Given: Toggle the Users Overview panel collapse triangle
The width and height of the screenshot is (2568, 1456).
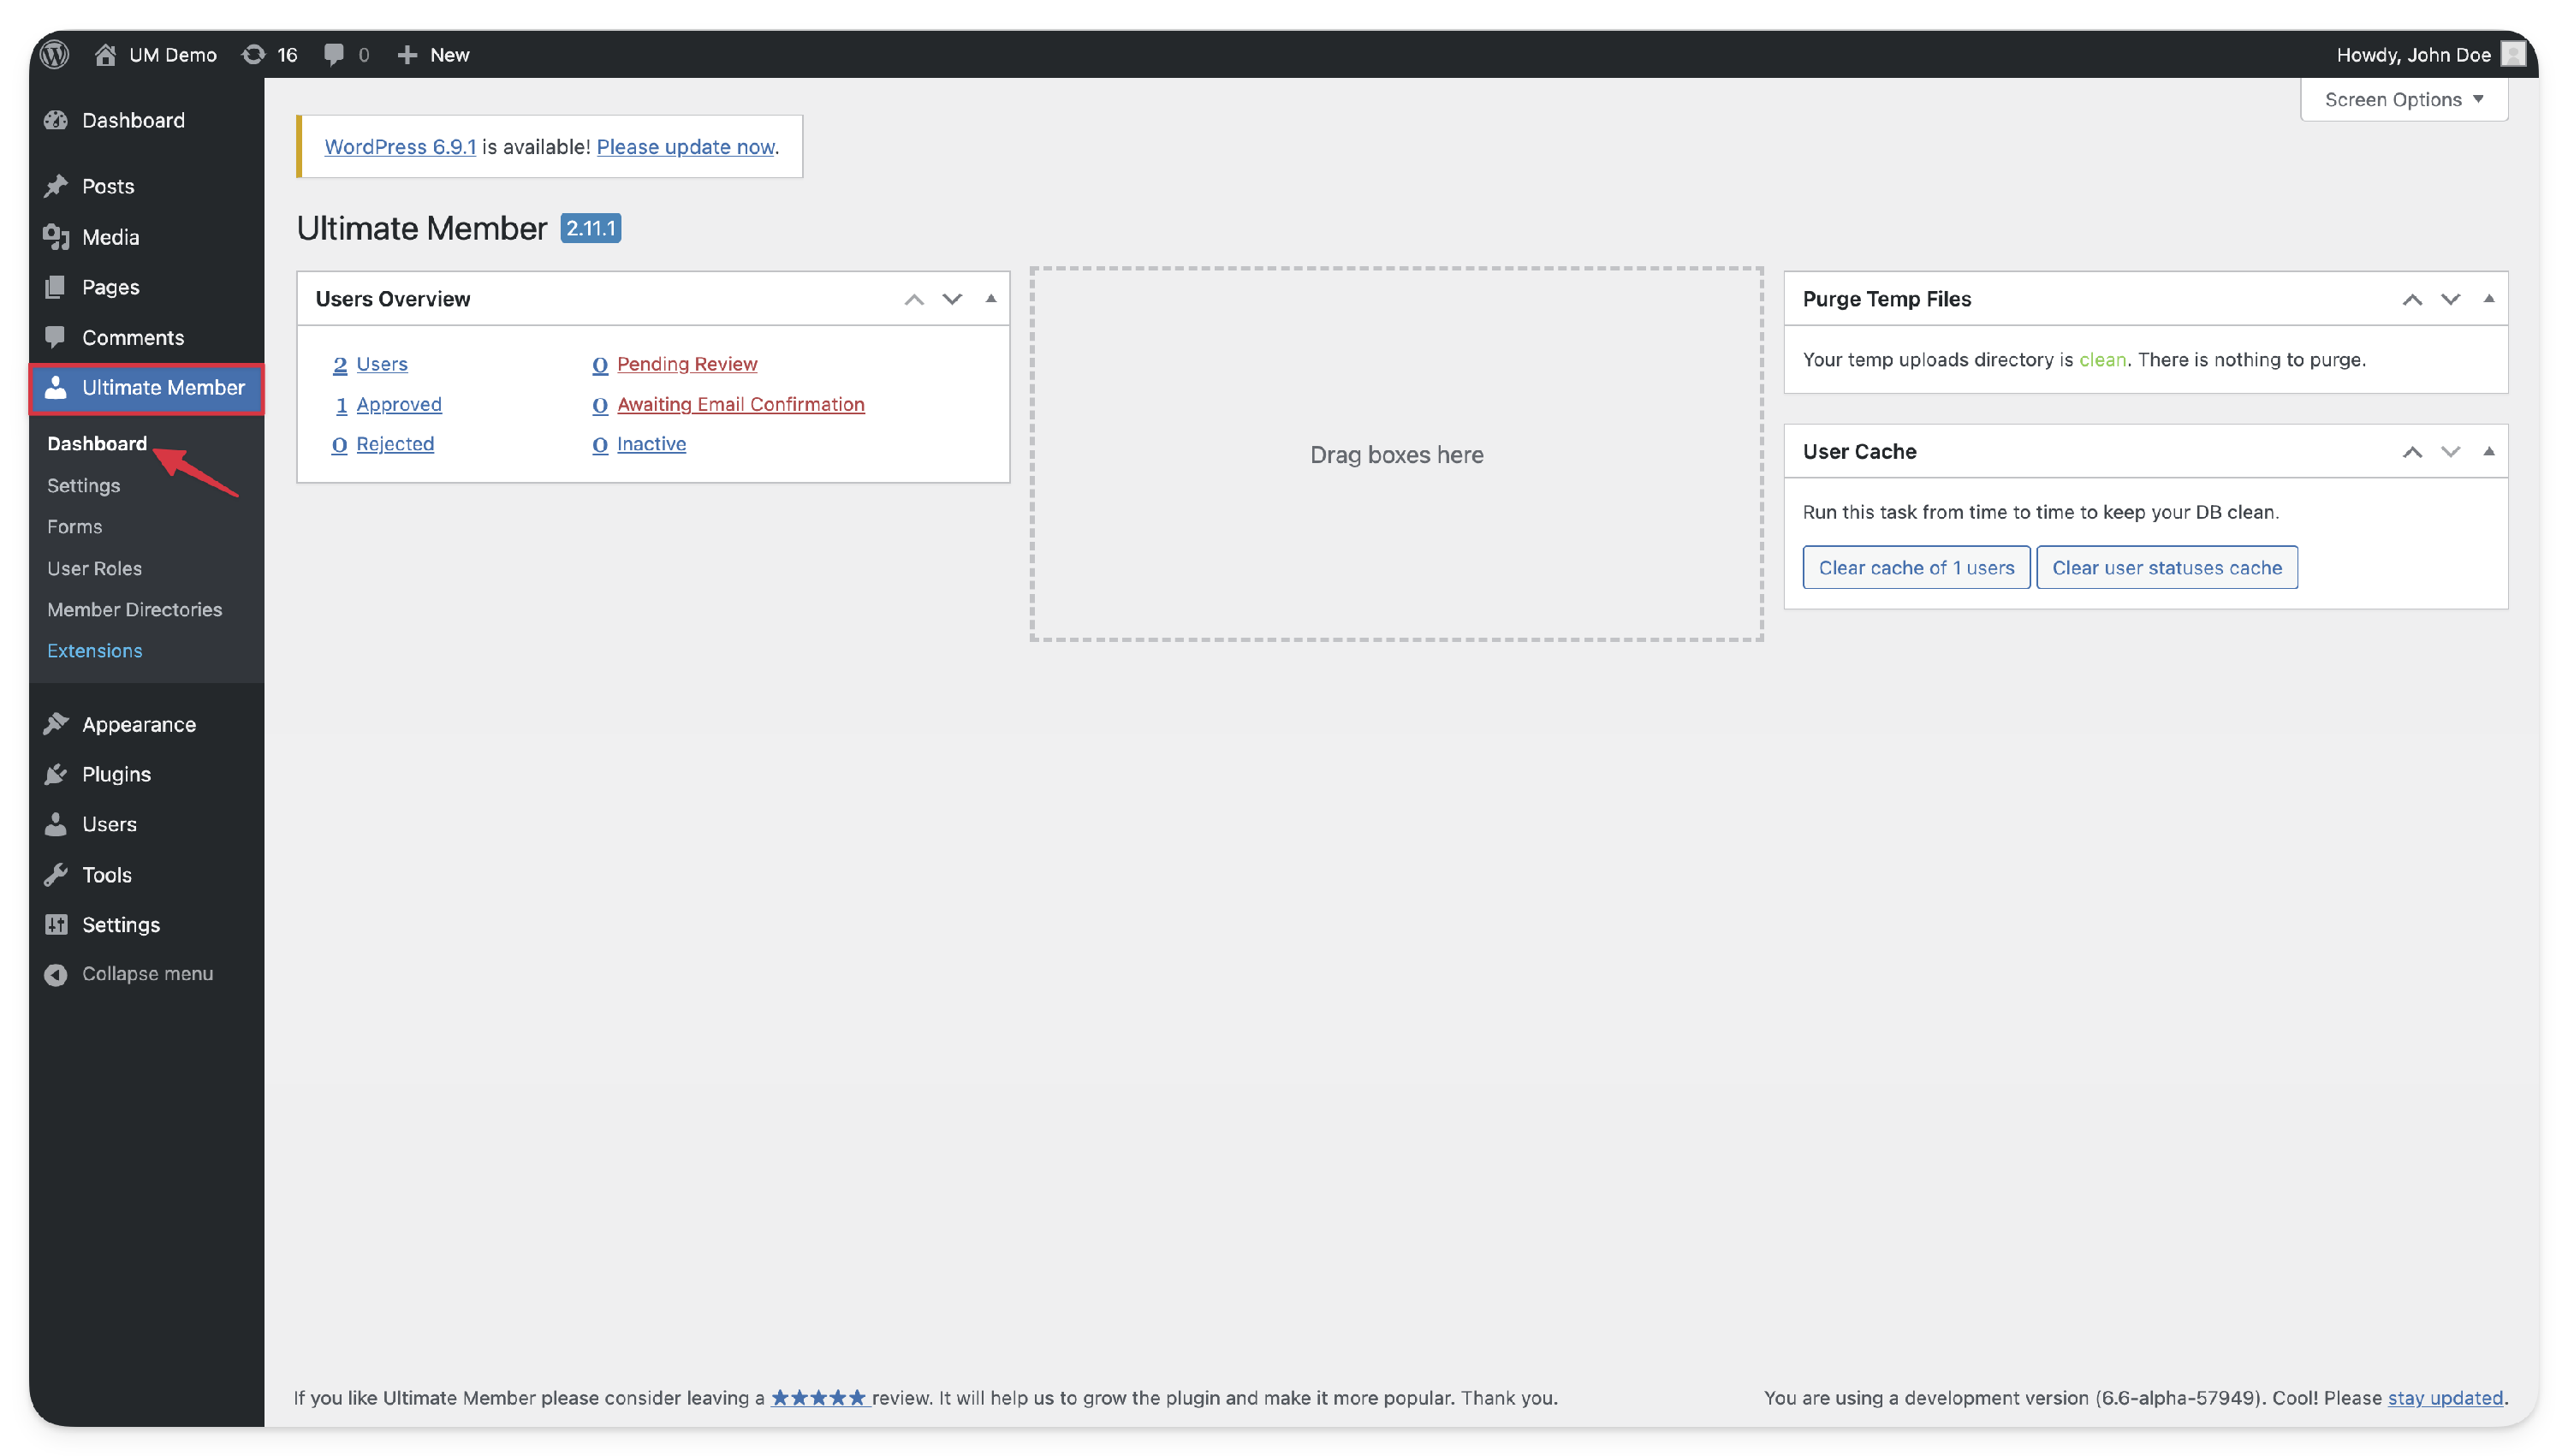Looking at the screenshot, I should point(990,298).
